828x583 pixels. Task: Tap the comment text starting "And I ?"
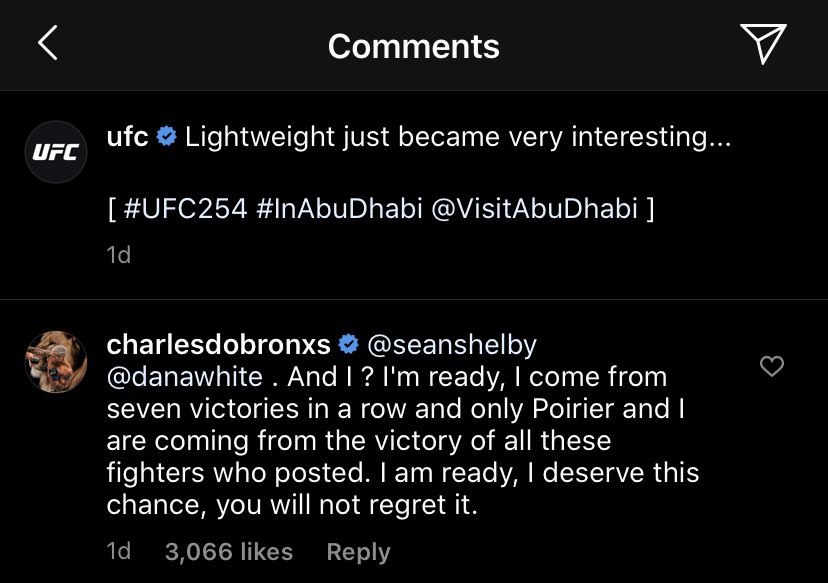pos(400,442)
